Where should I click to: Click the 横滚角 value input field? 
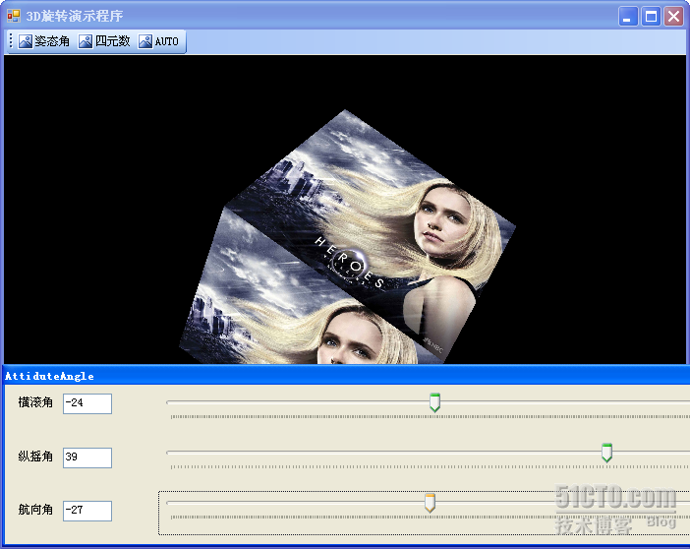point(87,403)
